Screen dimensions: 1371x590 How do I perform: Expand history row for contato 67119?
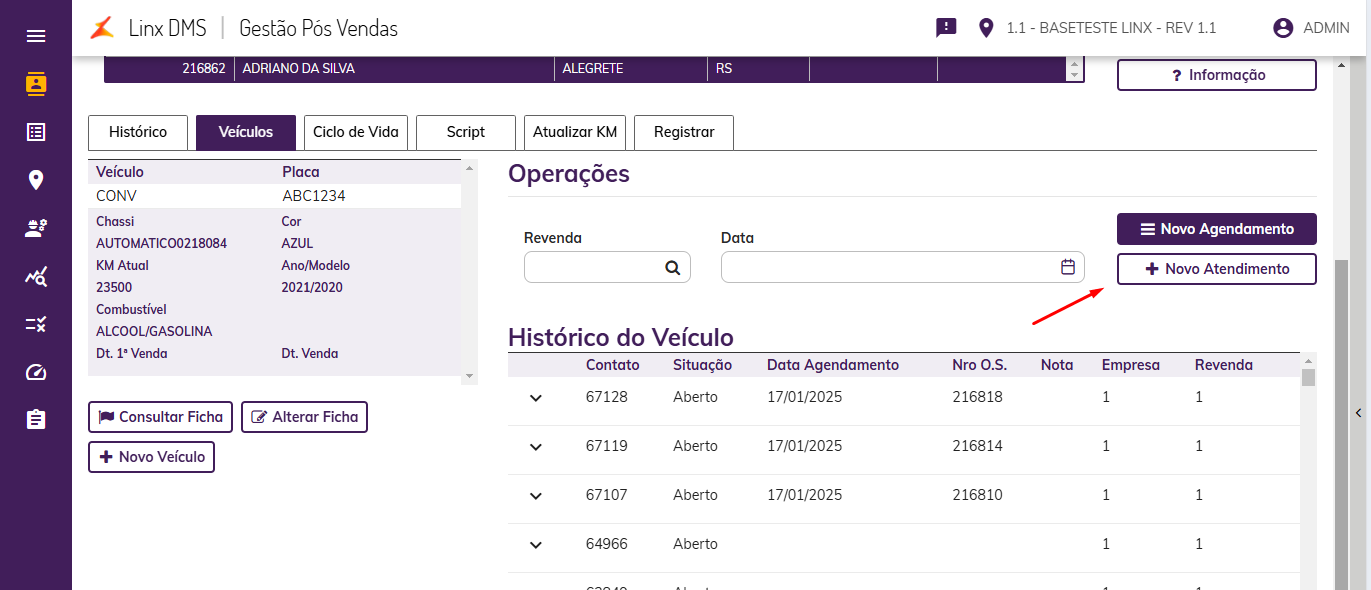(x=536, y=447)
